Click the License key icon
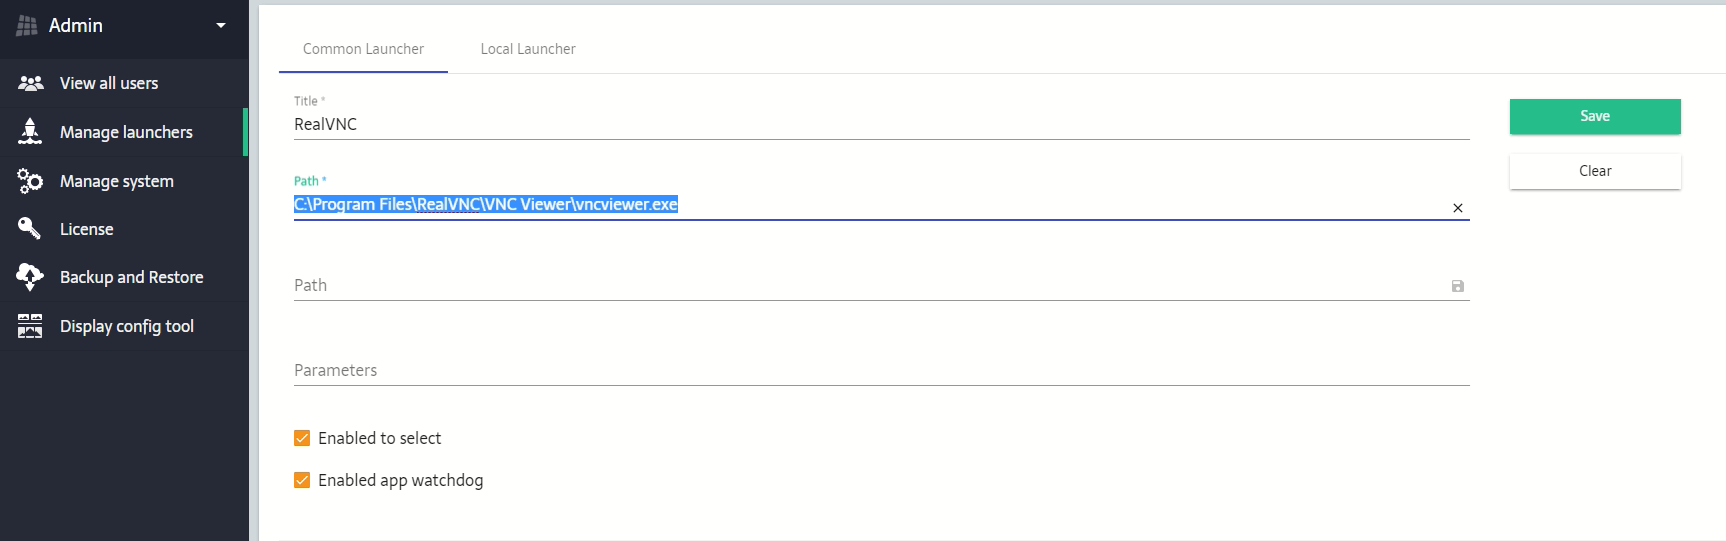The image size is (1726, 541). [x=30, y=229]
